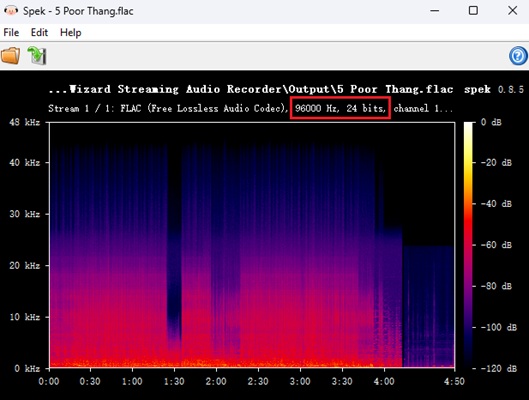Close the Spek window

pyautogui.click(x=512, y=11)
